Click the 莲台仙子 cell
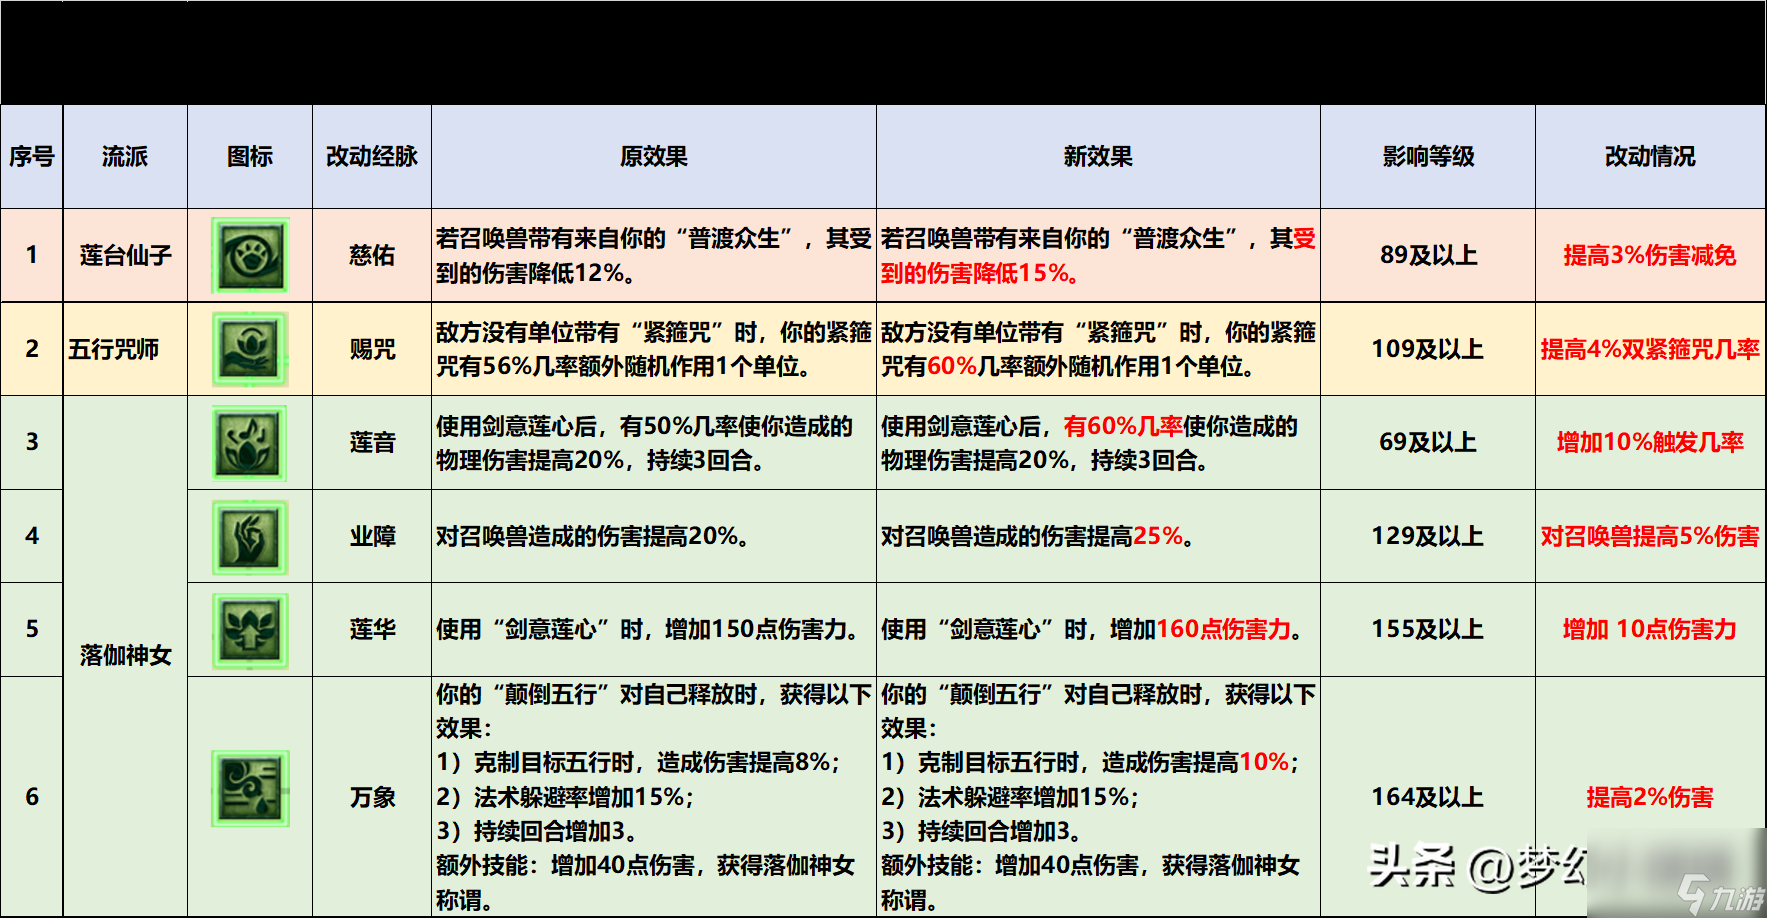This screenshot has width=1767, height=918. coord(125,255)
